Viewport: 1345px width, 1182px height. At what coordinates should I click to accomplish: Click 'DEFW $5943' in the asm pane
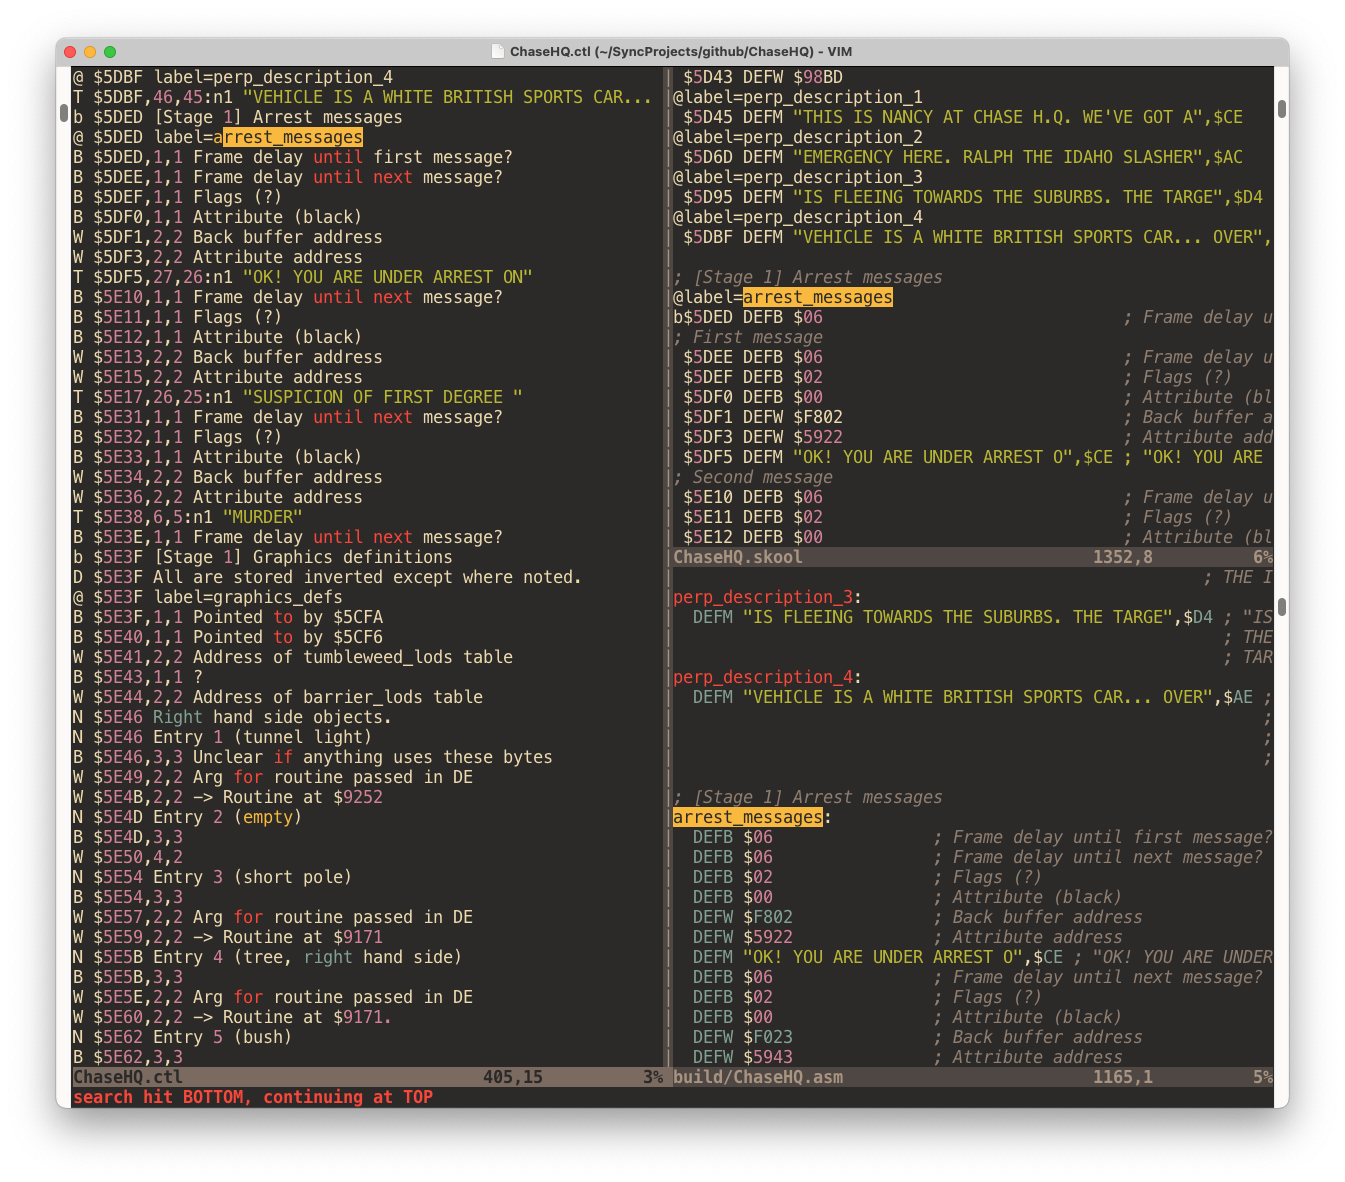(743, 1057)
